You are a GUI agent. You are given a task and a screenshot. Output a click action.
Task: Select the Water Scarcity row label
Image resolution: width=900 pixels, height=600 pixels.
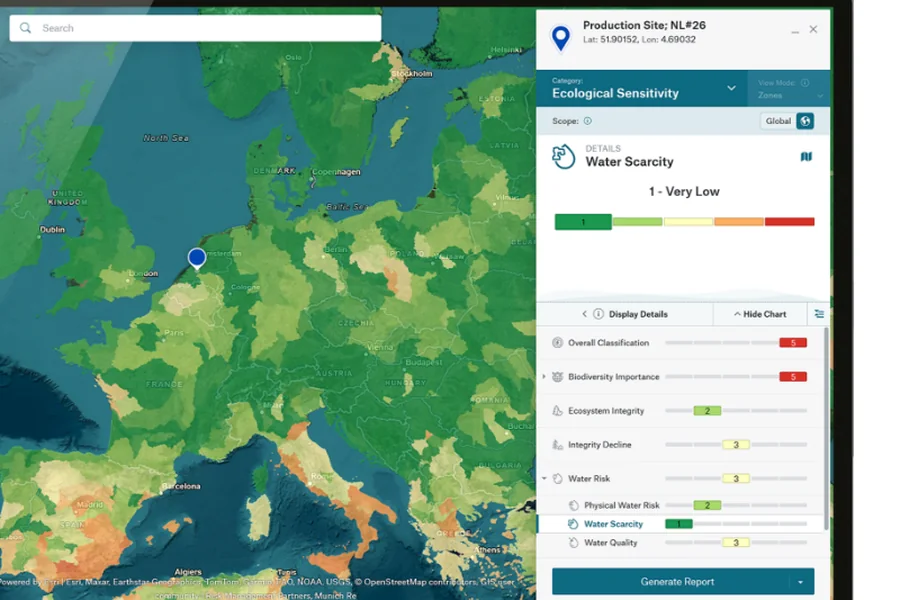tap(613, 524)
